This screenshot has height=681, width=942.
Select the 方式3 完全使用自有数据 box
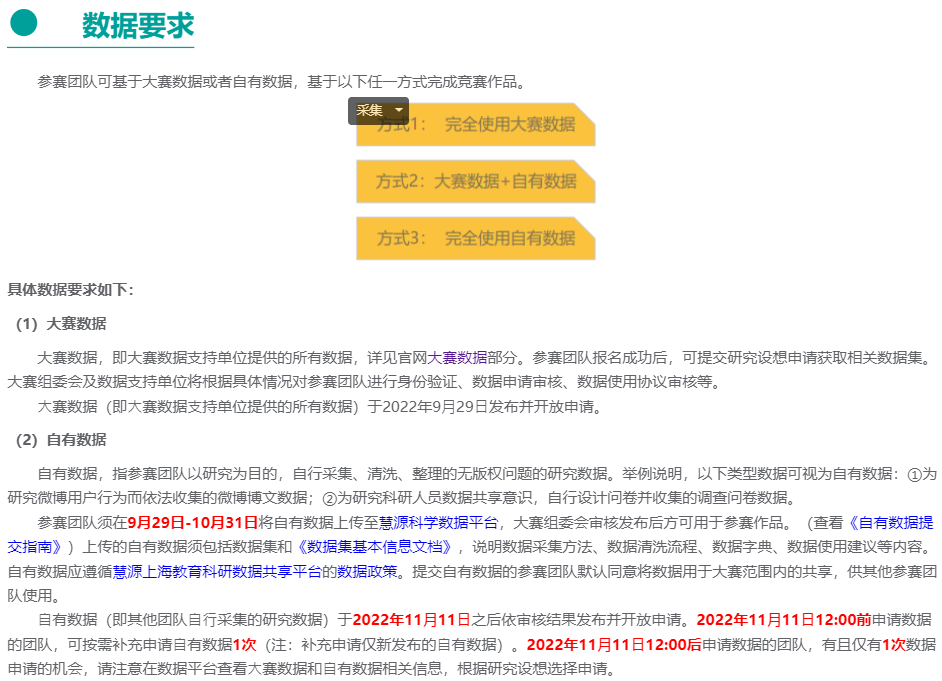click(476, 238)
